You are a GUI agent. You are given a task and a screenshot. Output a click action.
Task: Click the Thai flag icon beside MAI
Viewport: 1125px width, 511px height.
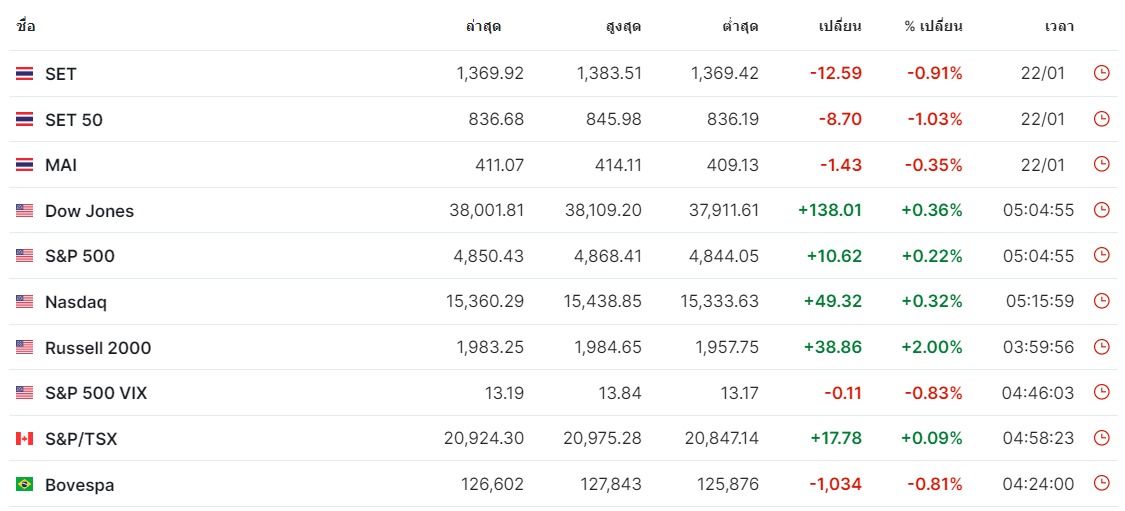point(24,165)
